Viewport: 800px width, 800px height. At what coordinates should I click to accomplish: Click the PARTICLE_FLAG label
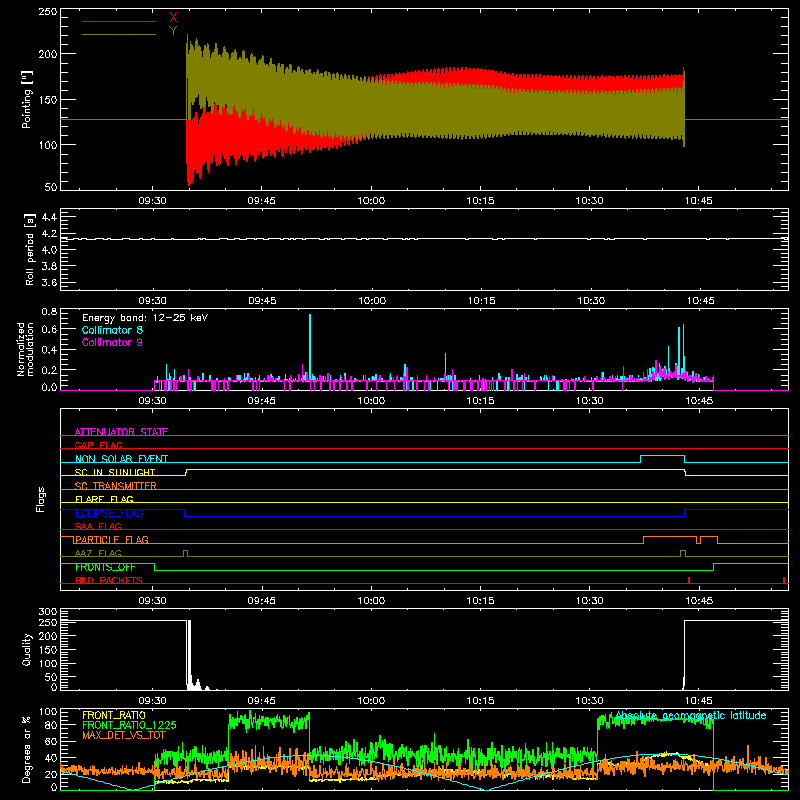(112, 539)
